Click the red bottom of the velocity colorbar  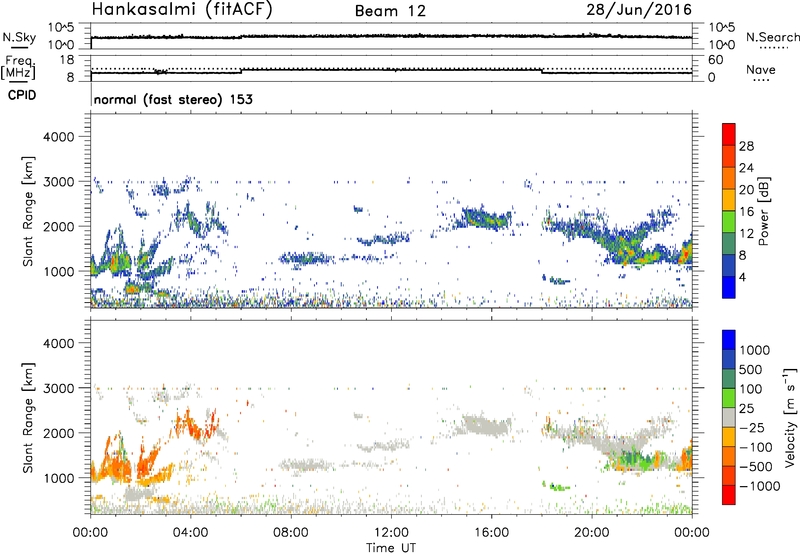point(729,495)
